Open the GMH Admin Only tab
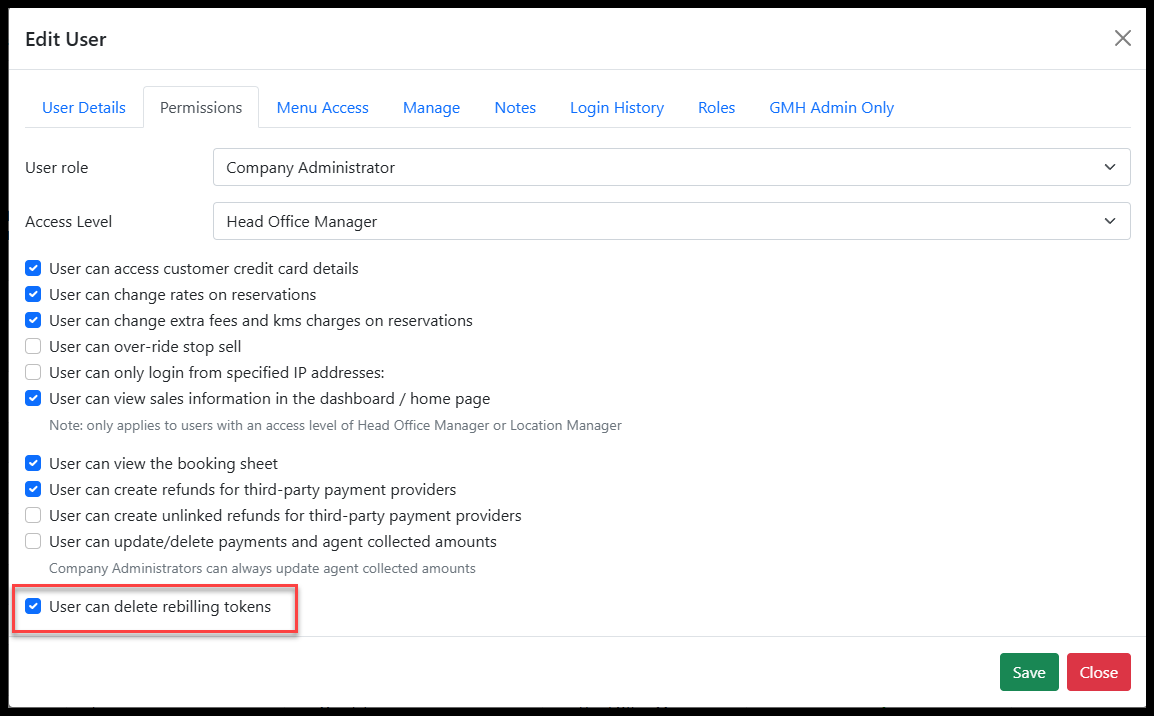The image size is (1154, 716). [831, 107]
